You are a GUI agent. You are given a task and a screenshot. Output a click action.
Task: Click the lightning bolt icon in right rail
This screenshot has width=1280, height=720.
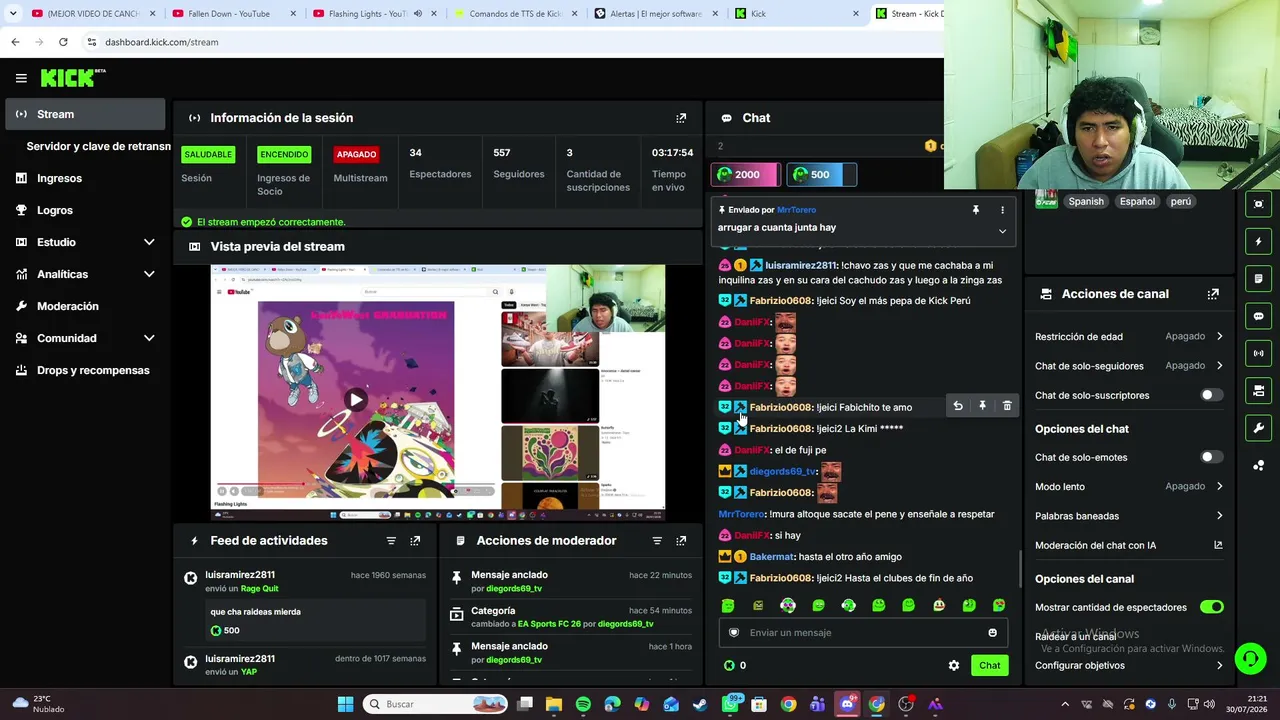pyautogui.click(x=1258, y=241)
